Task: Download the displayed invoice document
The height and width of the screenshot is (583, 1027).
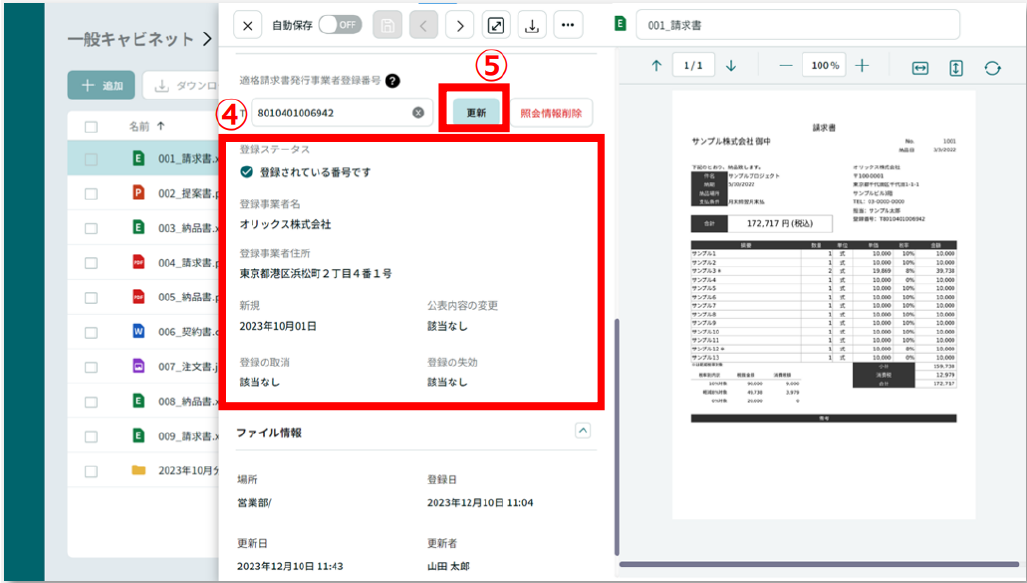Action: tap(531, 25)
